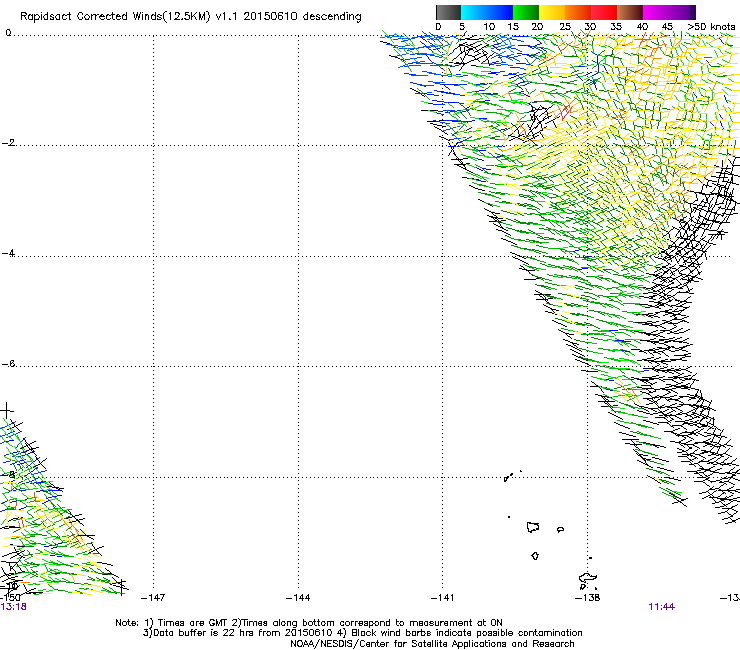Click the '>50 knots' legend label
Screen dimensions: 740x650
tap(711, 27)
